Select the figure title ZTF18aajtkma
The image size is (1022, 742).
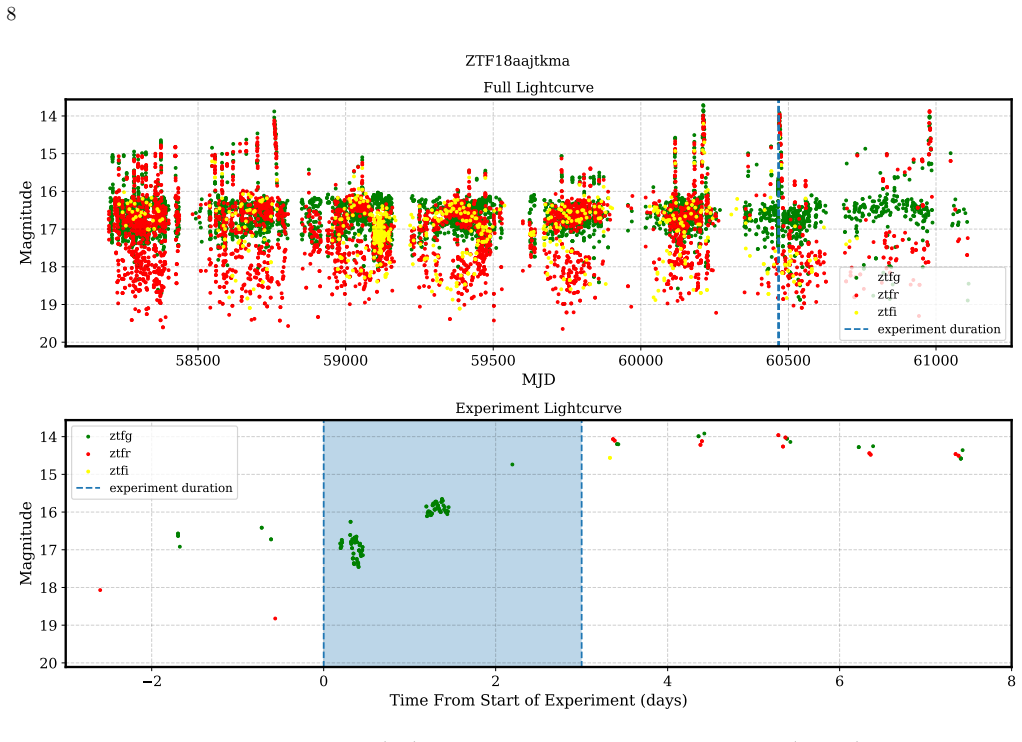click(x=517, y=61)
